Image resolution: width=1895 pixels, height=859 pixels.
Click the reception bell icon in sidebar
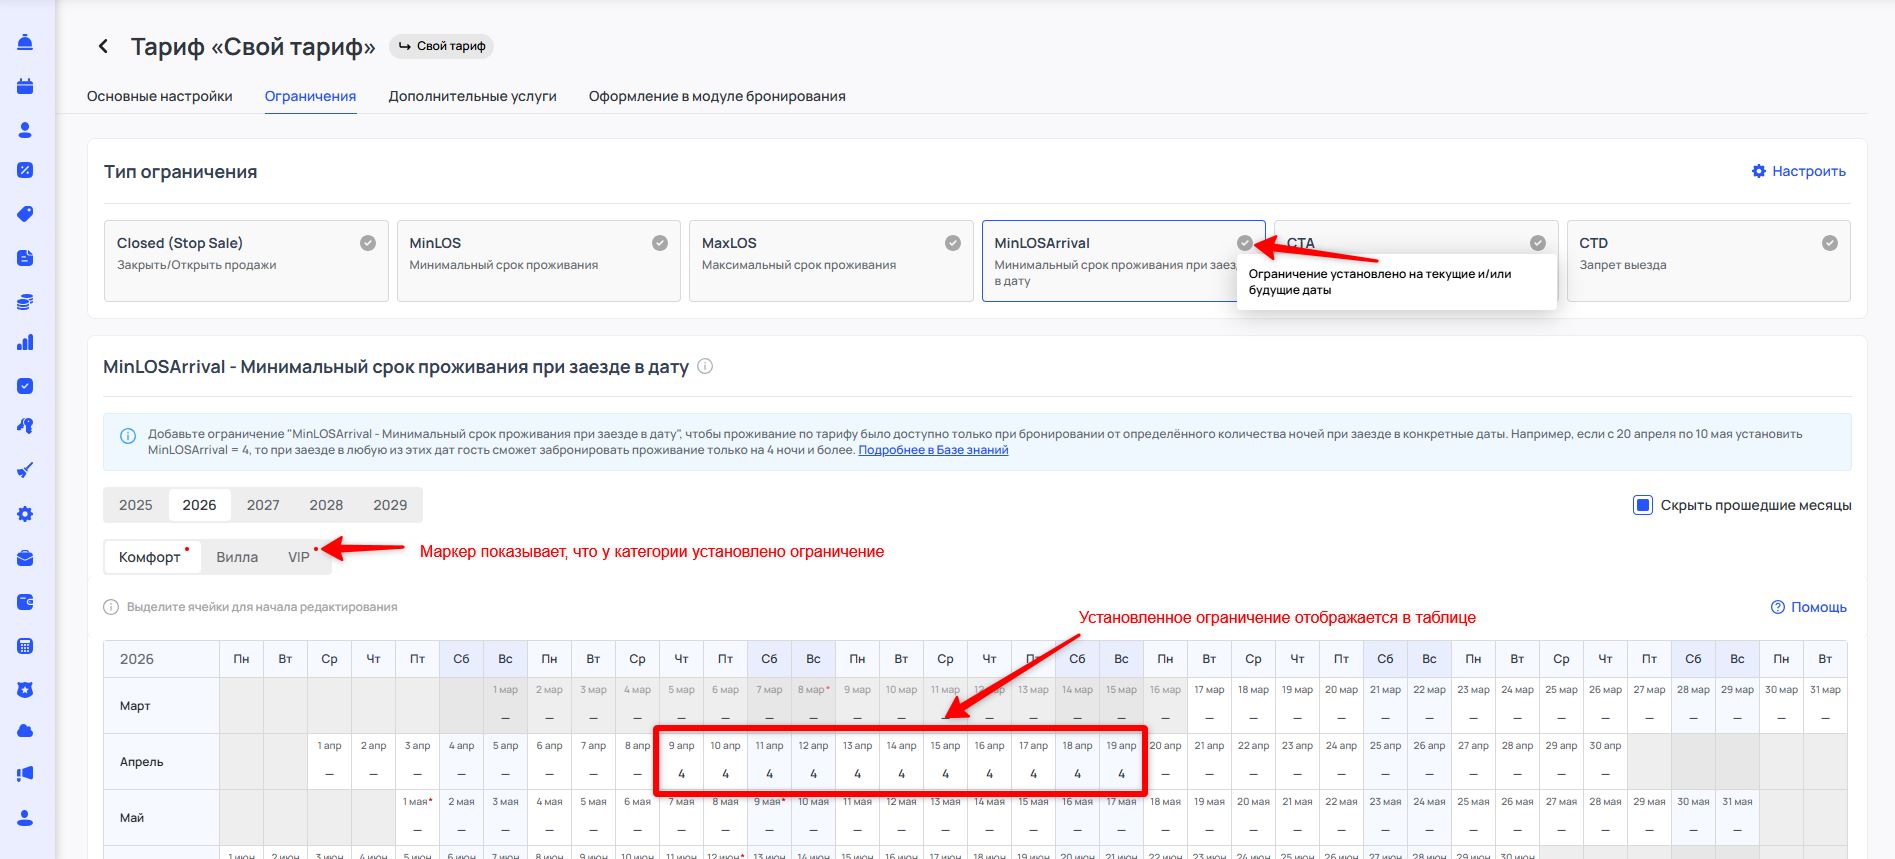(25, 42)
